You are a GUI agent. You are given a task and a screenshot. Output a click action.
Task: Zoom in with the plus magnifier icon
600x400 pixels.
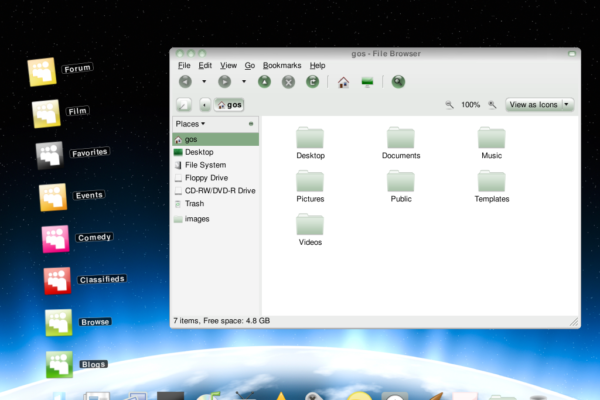point(492,104)
